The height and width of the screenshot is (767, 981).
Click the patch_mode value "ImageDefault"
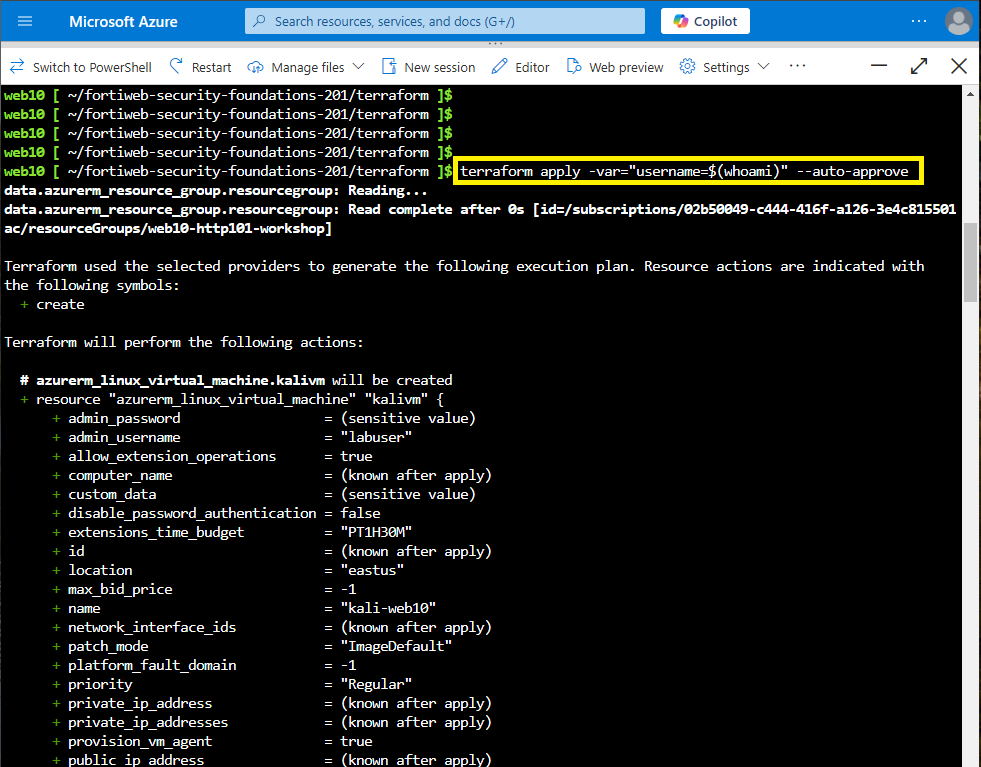tap(396, 646)
